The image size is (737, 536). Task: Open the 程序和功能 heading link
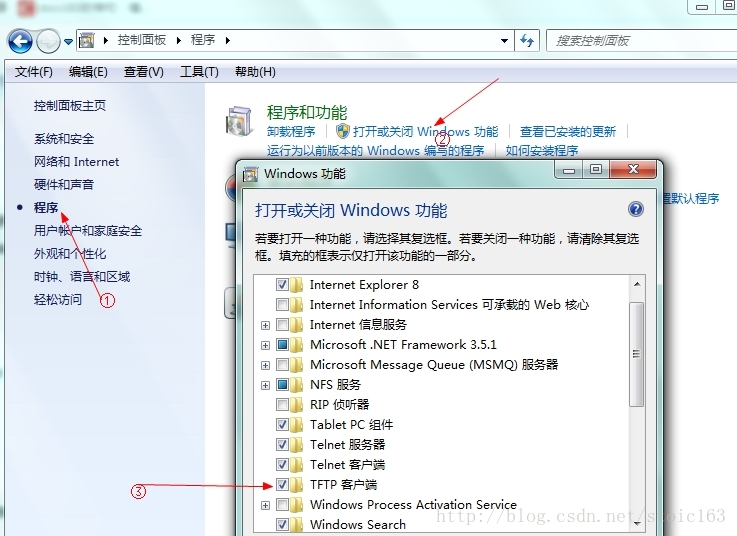pos(307,112)
